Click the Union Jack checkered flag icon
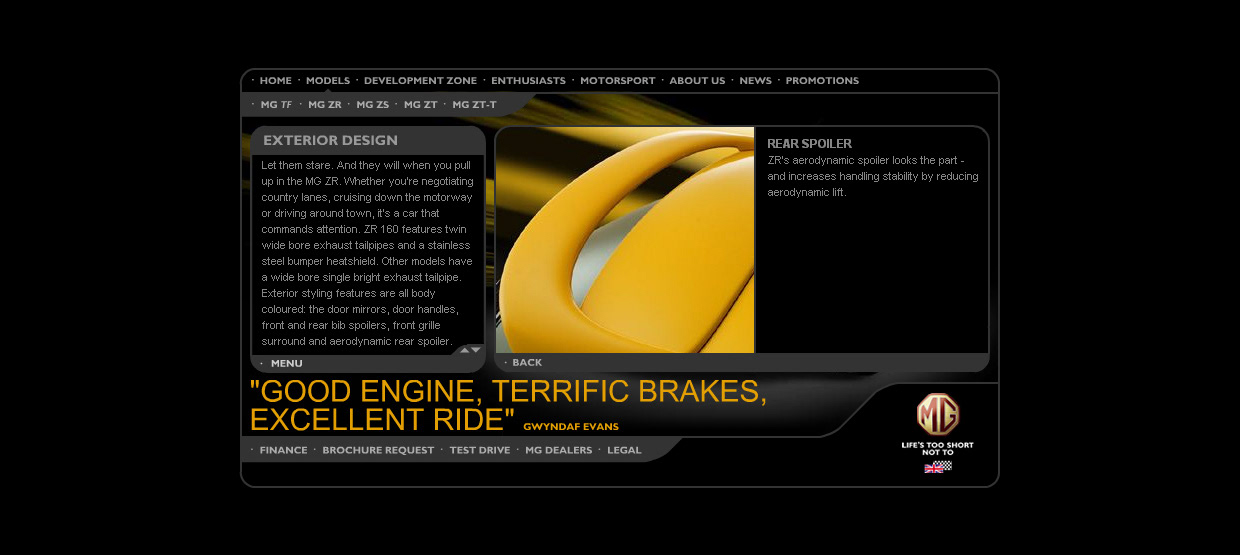The width and height of the screenshot is (1240, 555). coord(938,467)
